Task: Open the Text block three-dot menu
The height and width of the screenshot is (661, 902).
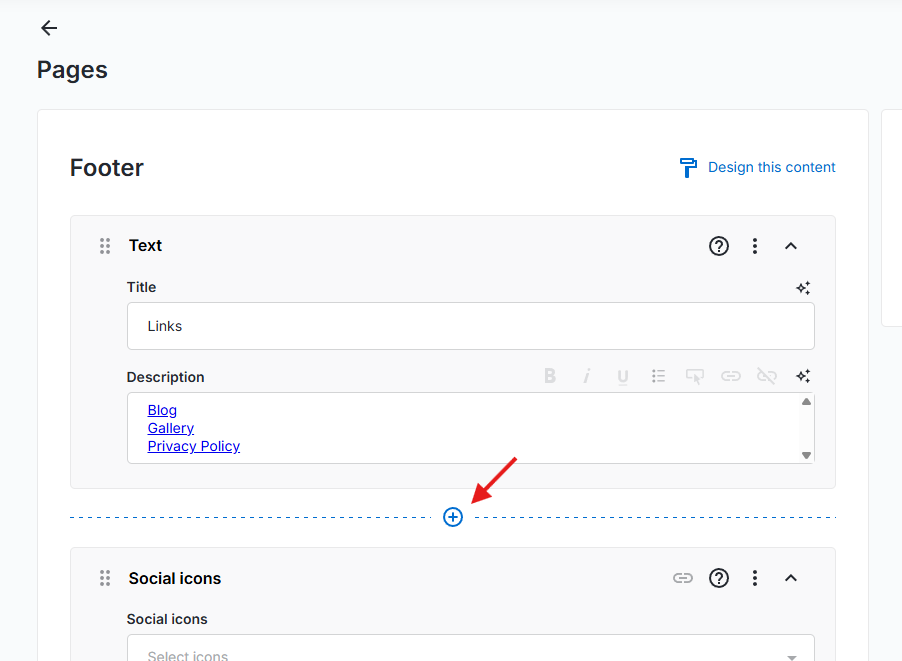Action: (x=755, y=246)
